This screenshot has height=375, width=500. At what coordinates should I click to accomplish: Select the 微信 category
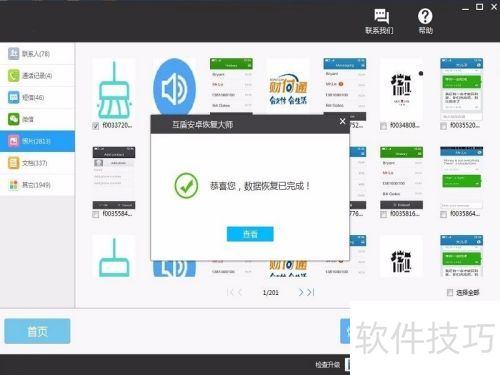point(37,119)
